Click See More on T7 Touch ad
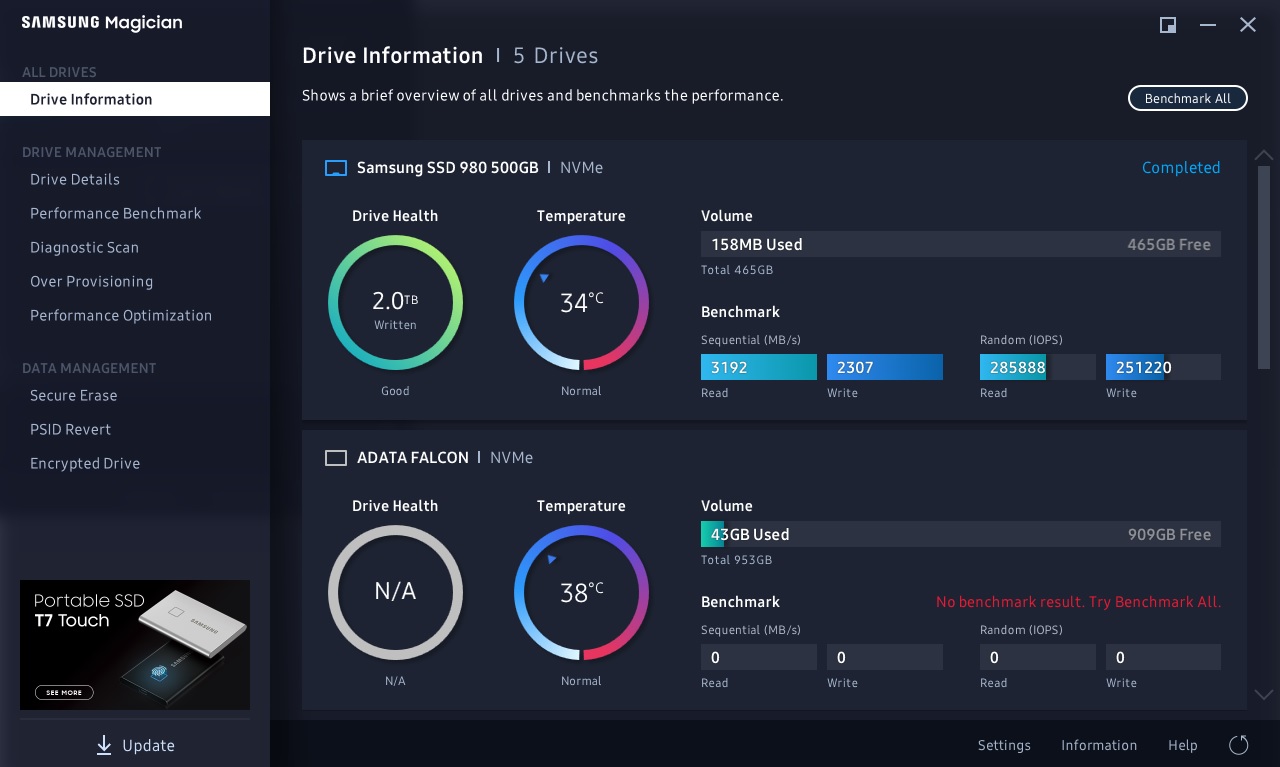The height and width of the screenshot is (767, 1280). click(x=65, y=692)
